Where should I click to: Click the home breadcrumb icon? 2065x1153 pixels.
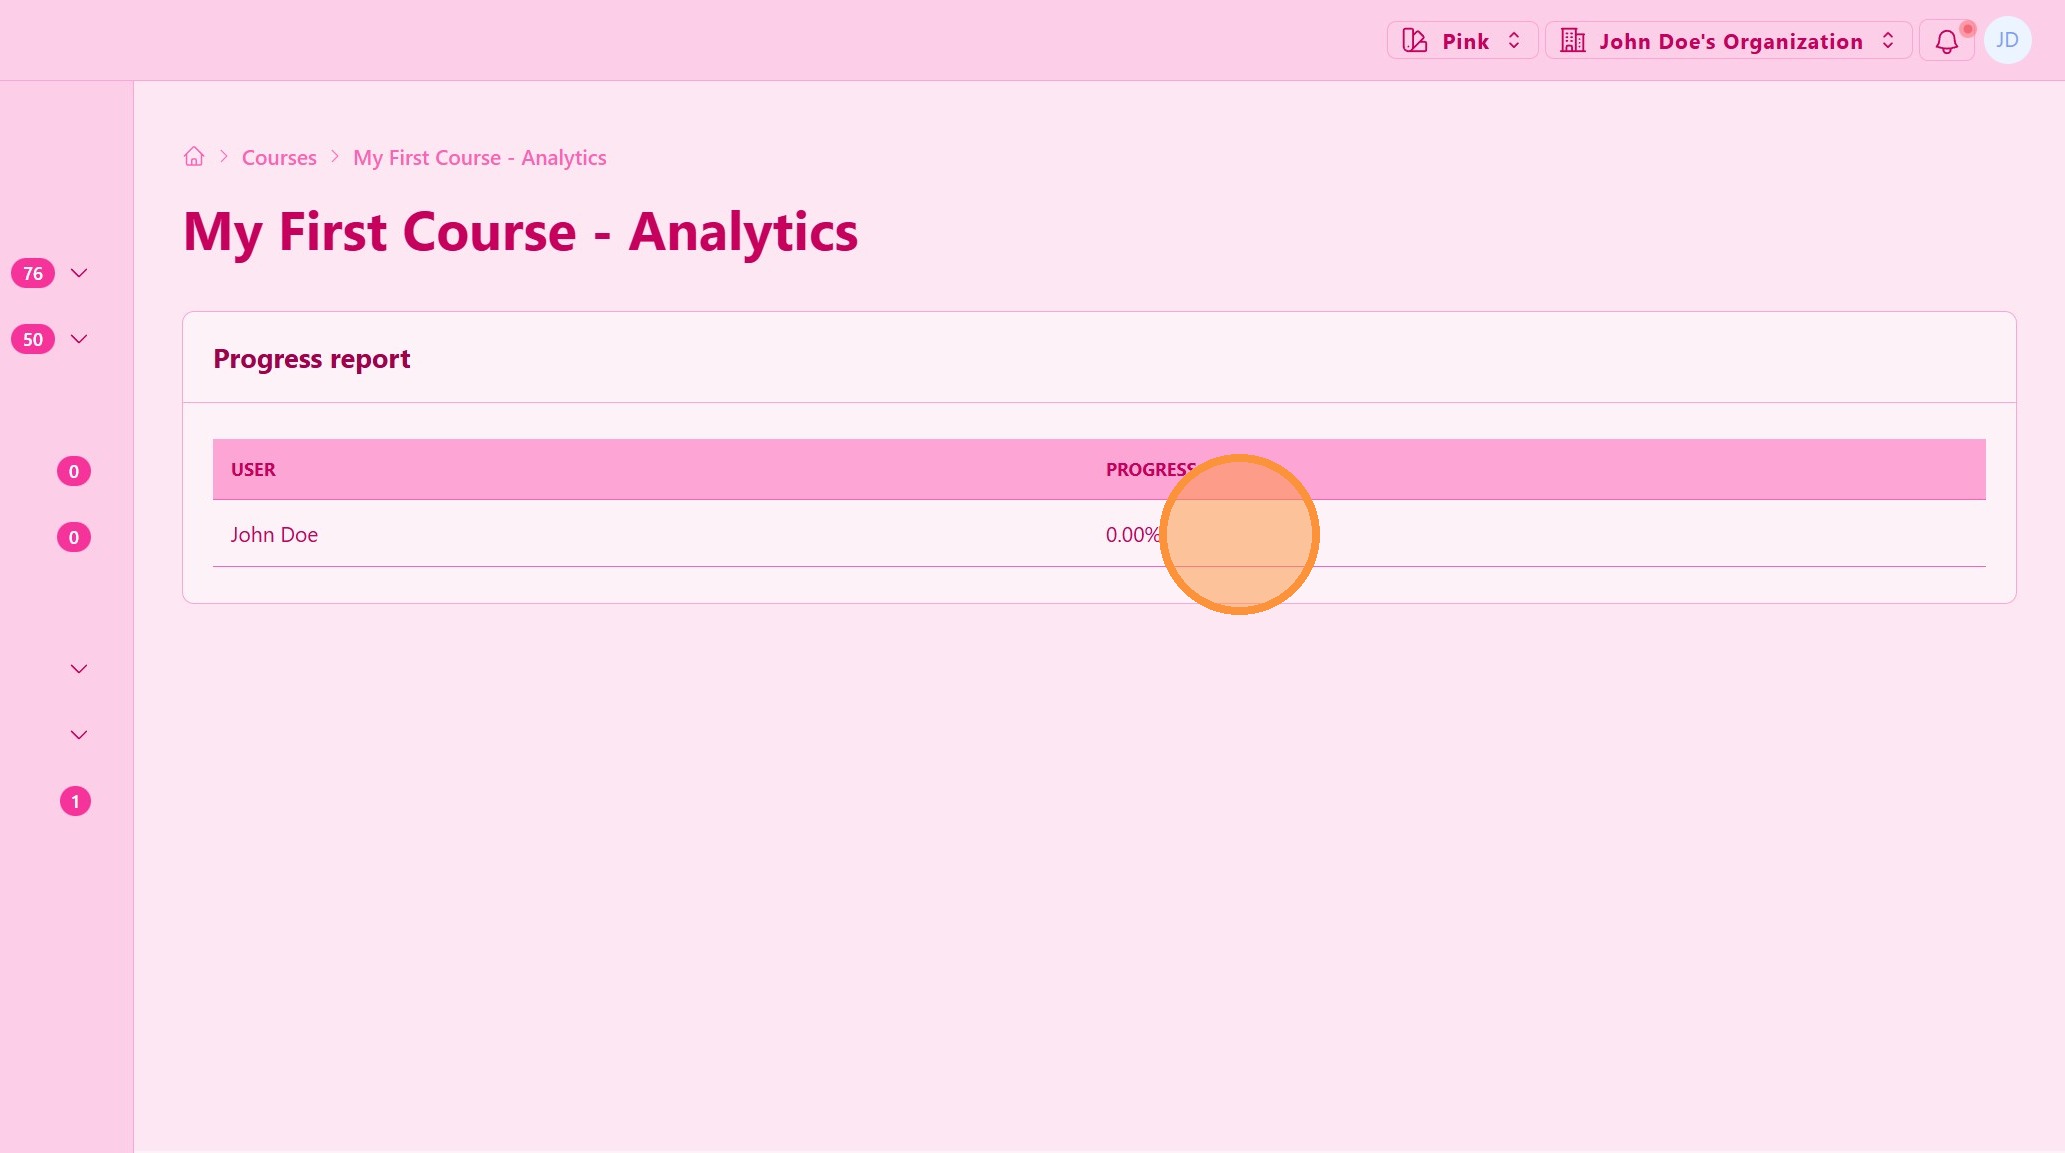click(x=194, y=157)
